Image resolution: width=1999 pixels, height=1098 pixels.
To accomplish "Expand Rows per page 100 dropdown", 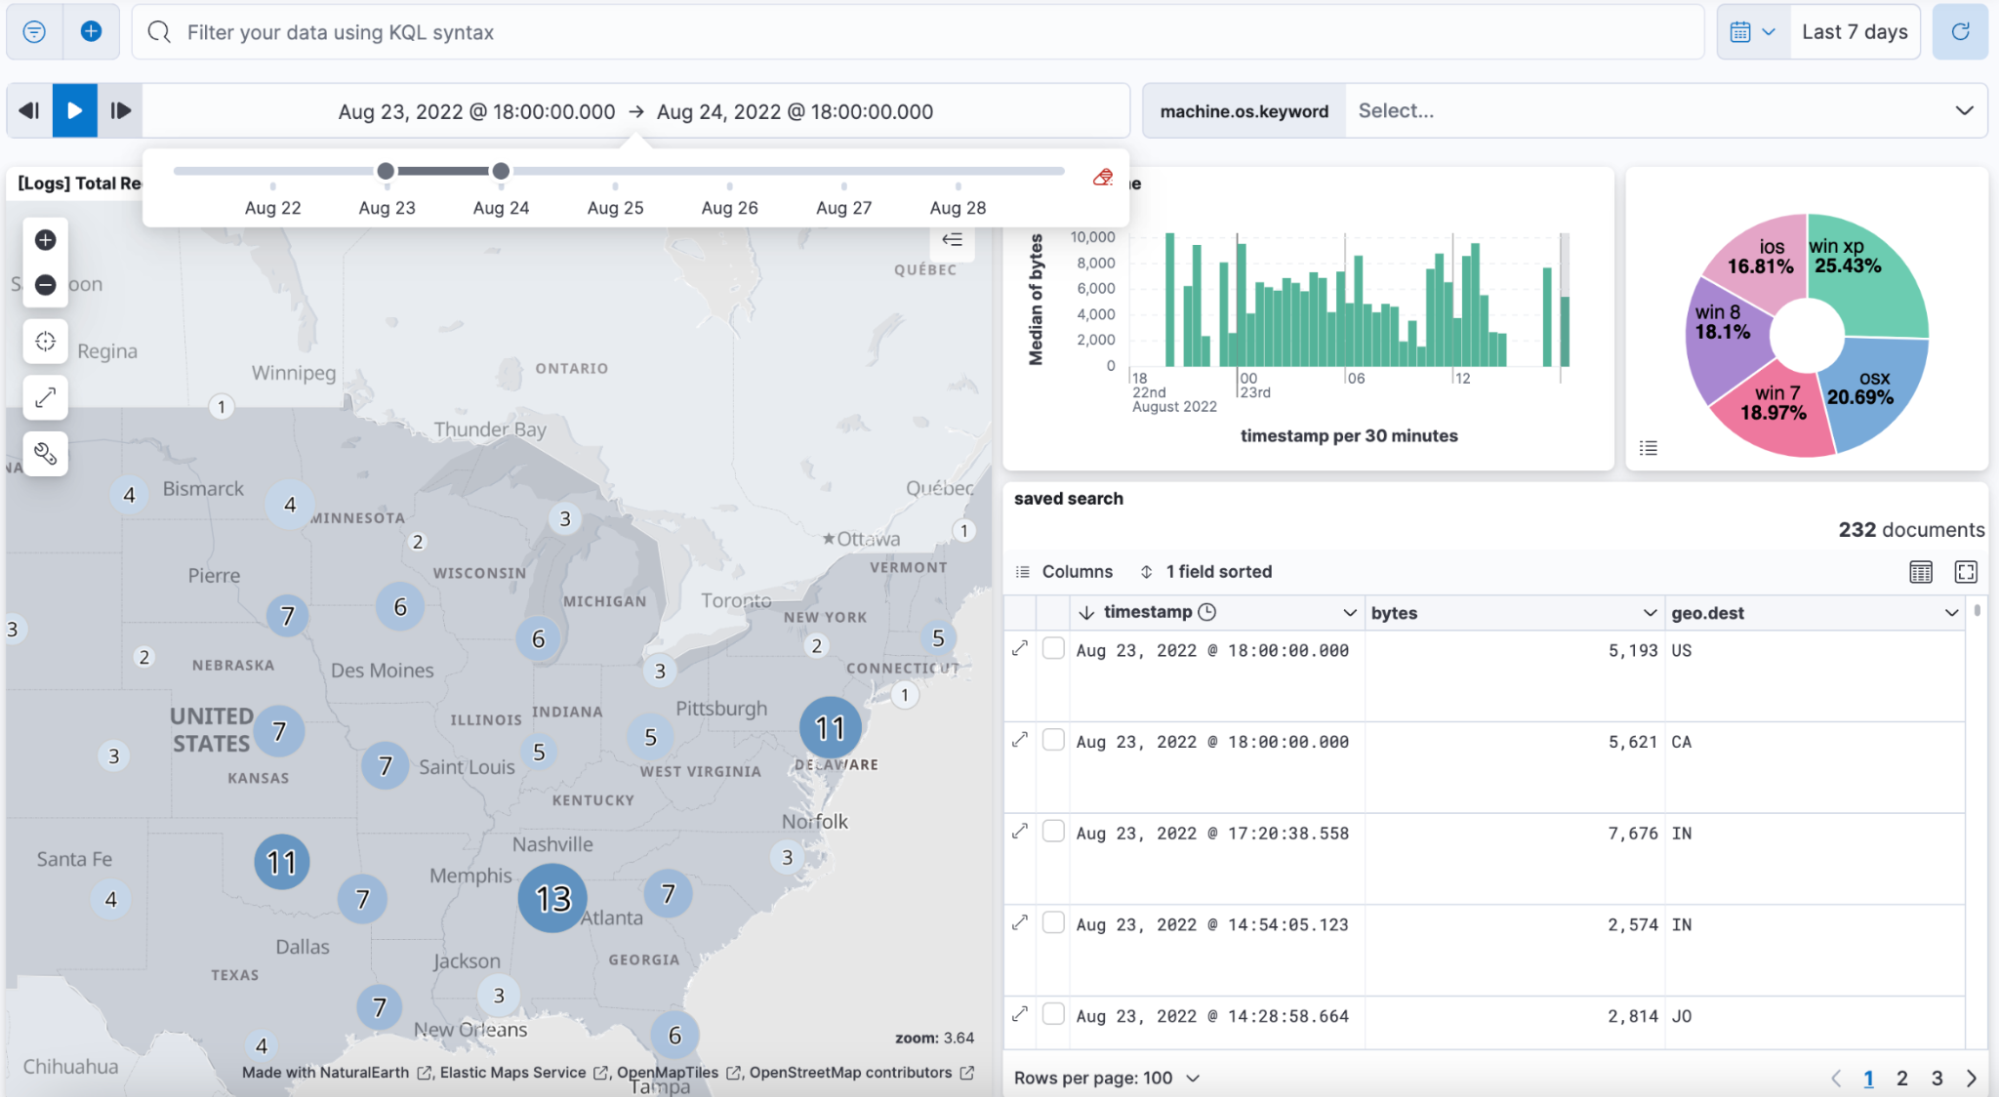I will tap(1106, 1078).
